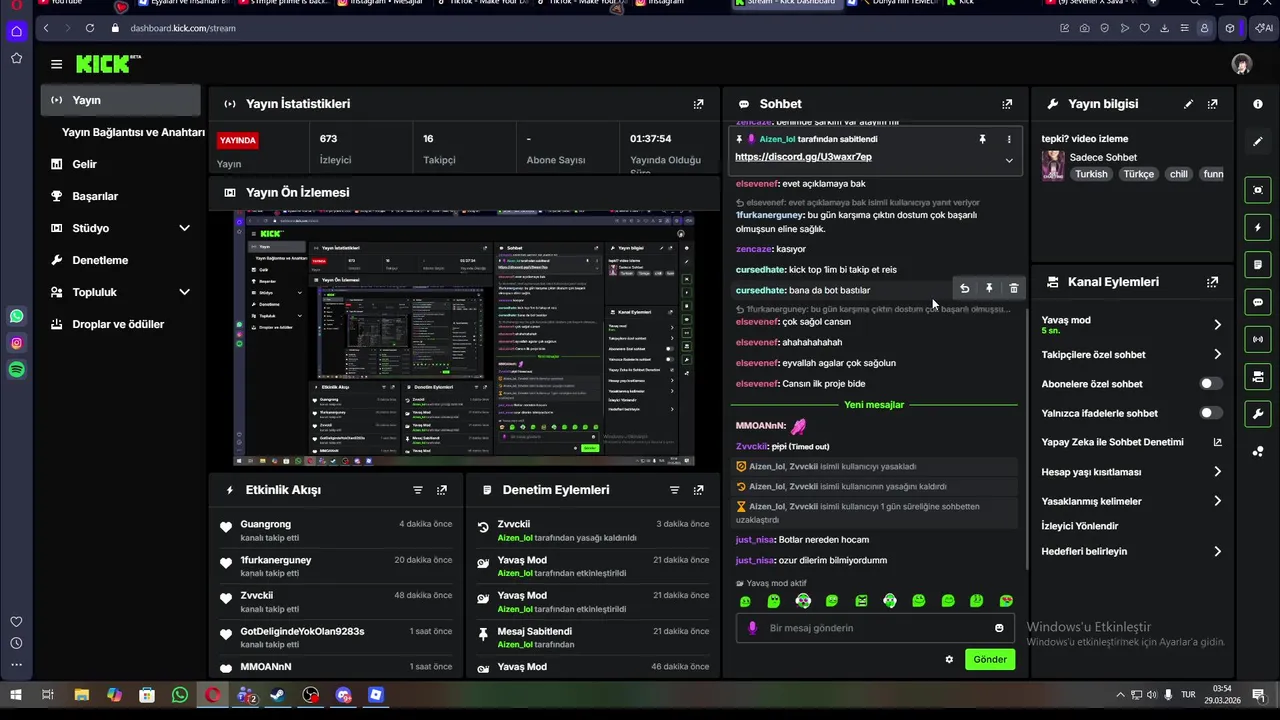1280x720 pixels.
Task: Pop out the Denetim Eylemleri panel
Action: pyautogui.click(x=698, y=490)
